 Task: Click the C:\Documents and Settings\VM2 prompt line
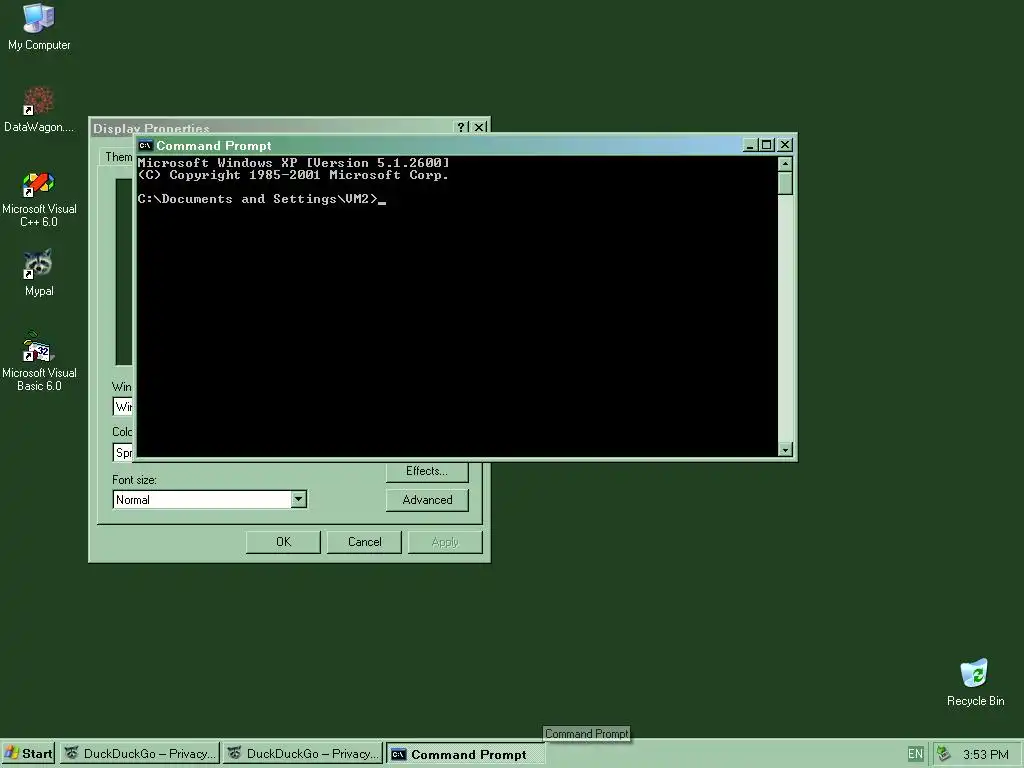(261, 199)
